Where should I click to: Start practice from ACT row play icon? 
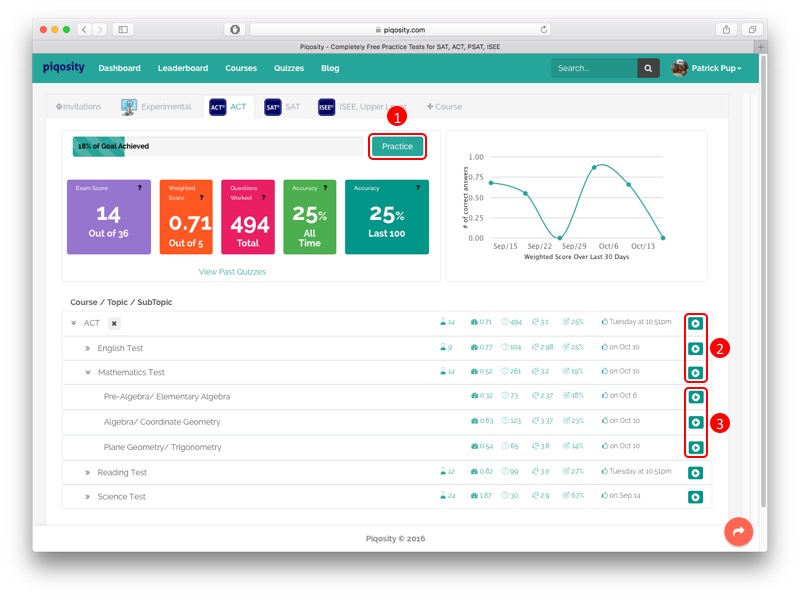pos(695,323)
